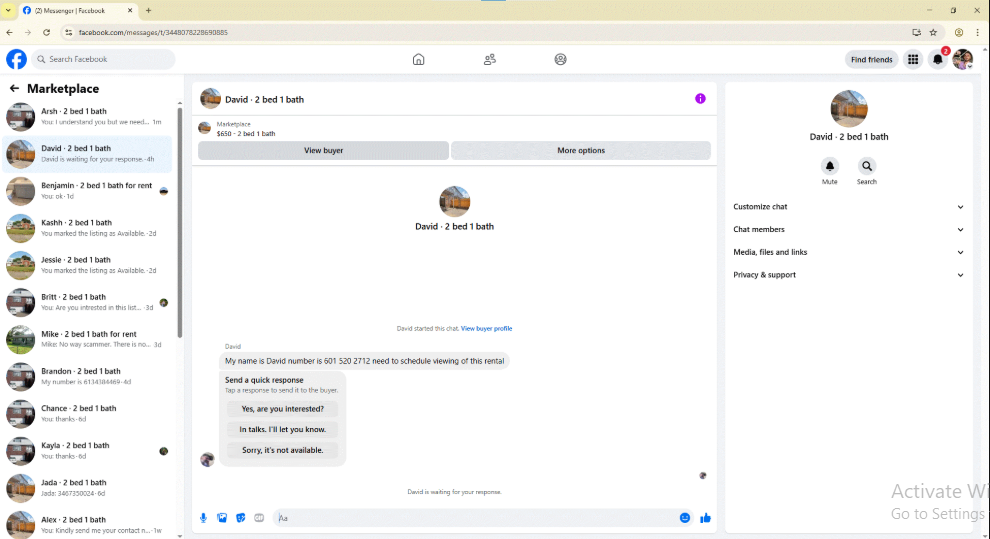The height and width of the screenshot is (539, 990).
Task: Expand Media, files and links section
Action: tap(848, 252)
